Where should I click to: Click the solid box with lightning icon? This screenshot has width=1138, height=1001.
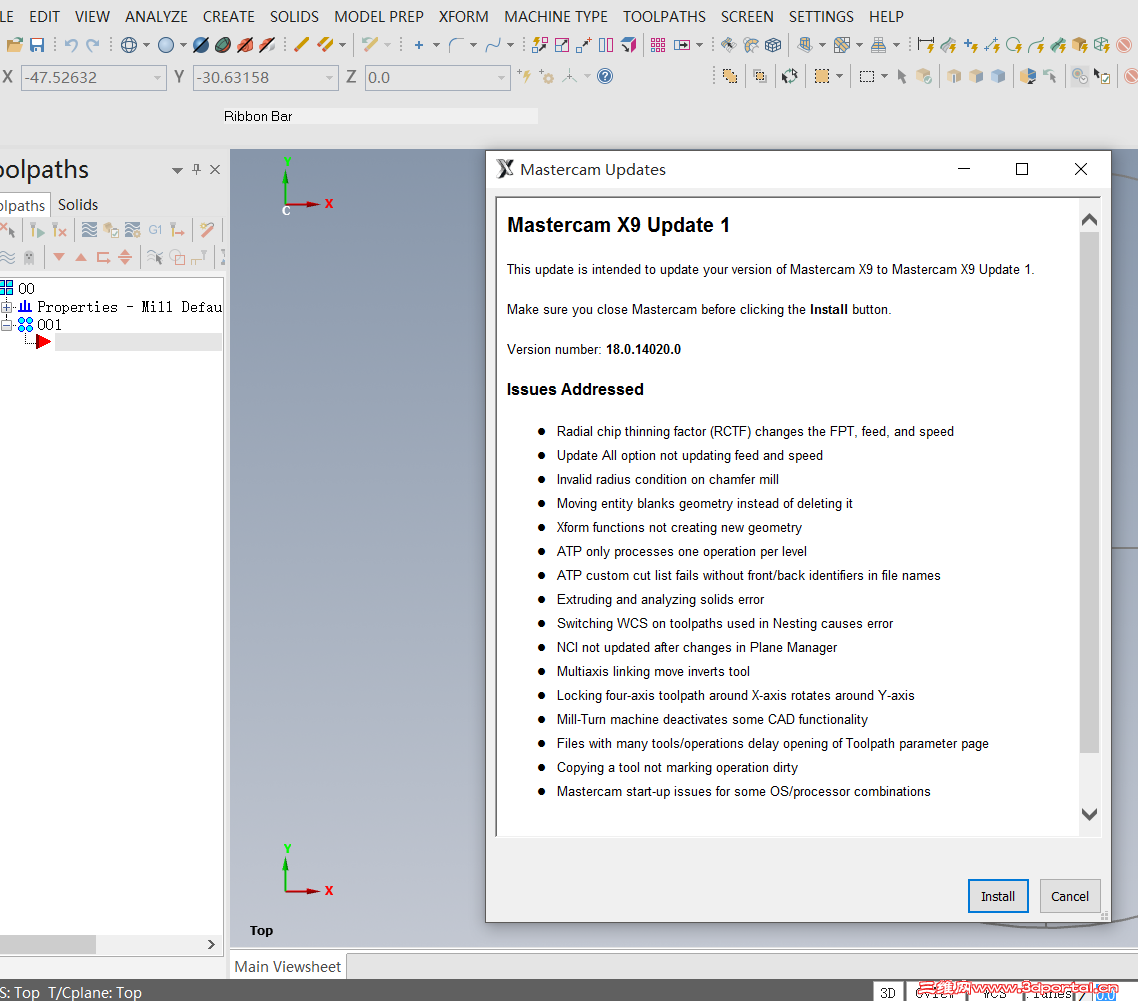(x=1080, y=45)
